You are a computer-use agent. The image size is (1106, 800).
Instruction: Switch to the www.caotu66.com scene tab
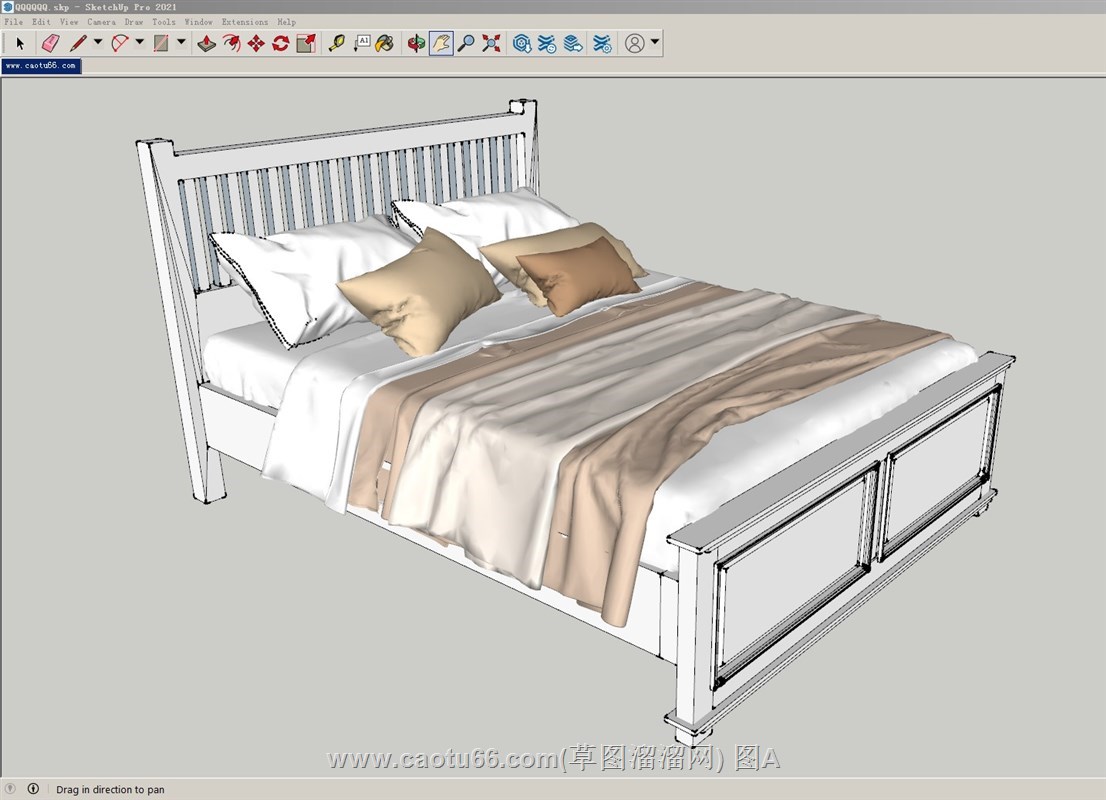(41, 66)
